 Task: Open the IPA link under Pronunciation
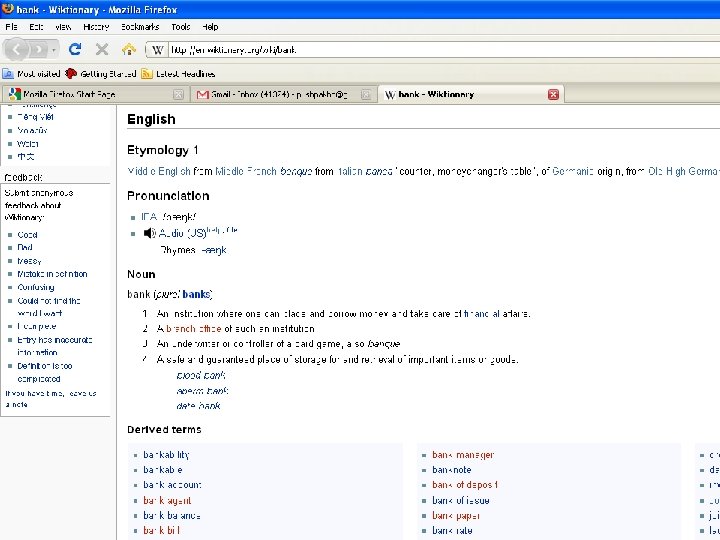pos(149,217)
